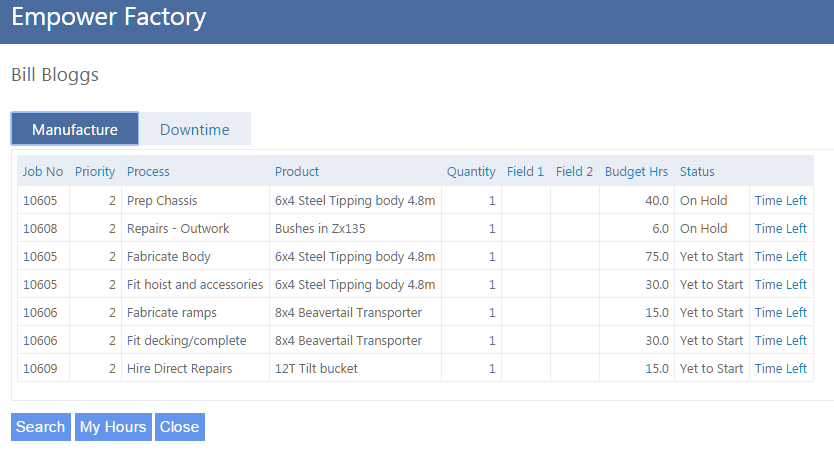Sort by Priority column header
834x456 pixels.
[95, 171]
